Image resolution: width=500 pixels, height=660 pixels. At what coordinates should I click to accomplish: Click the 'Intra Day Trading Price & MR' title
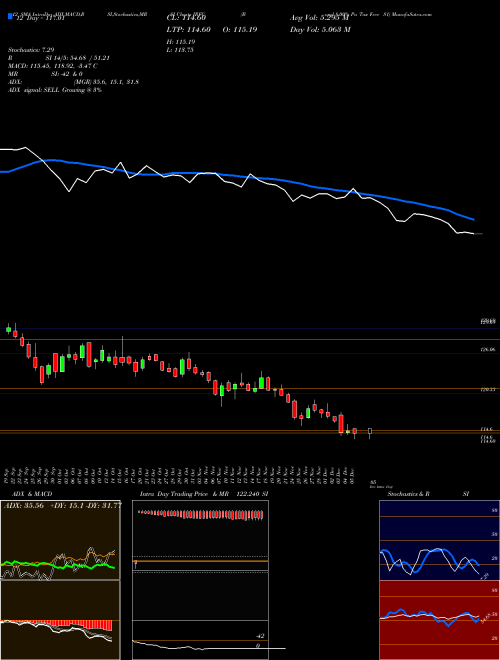(x=185, y=494)
